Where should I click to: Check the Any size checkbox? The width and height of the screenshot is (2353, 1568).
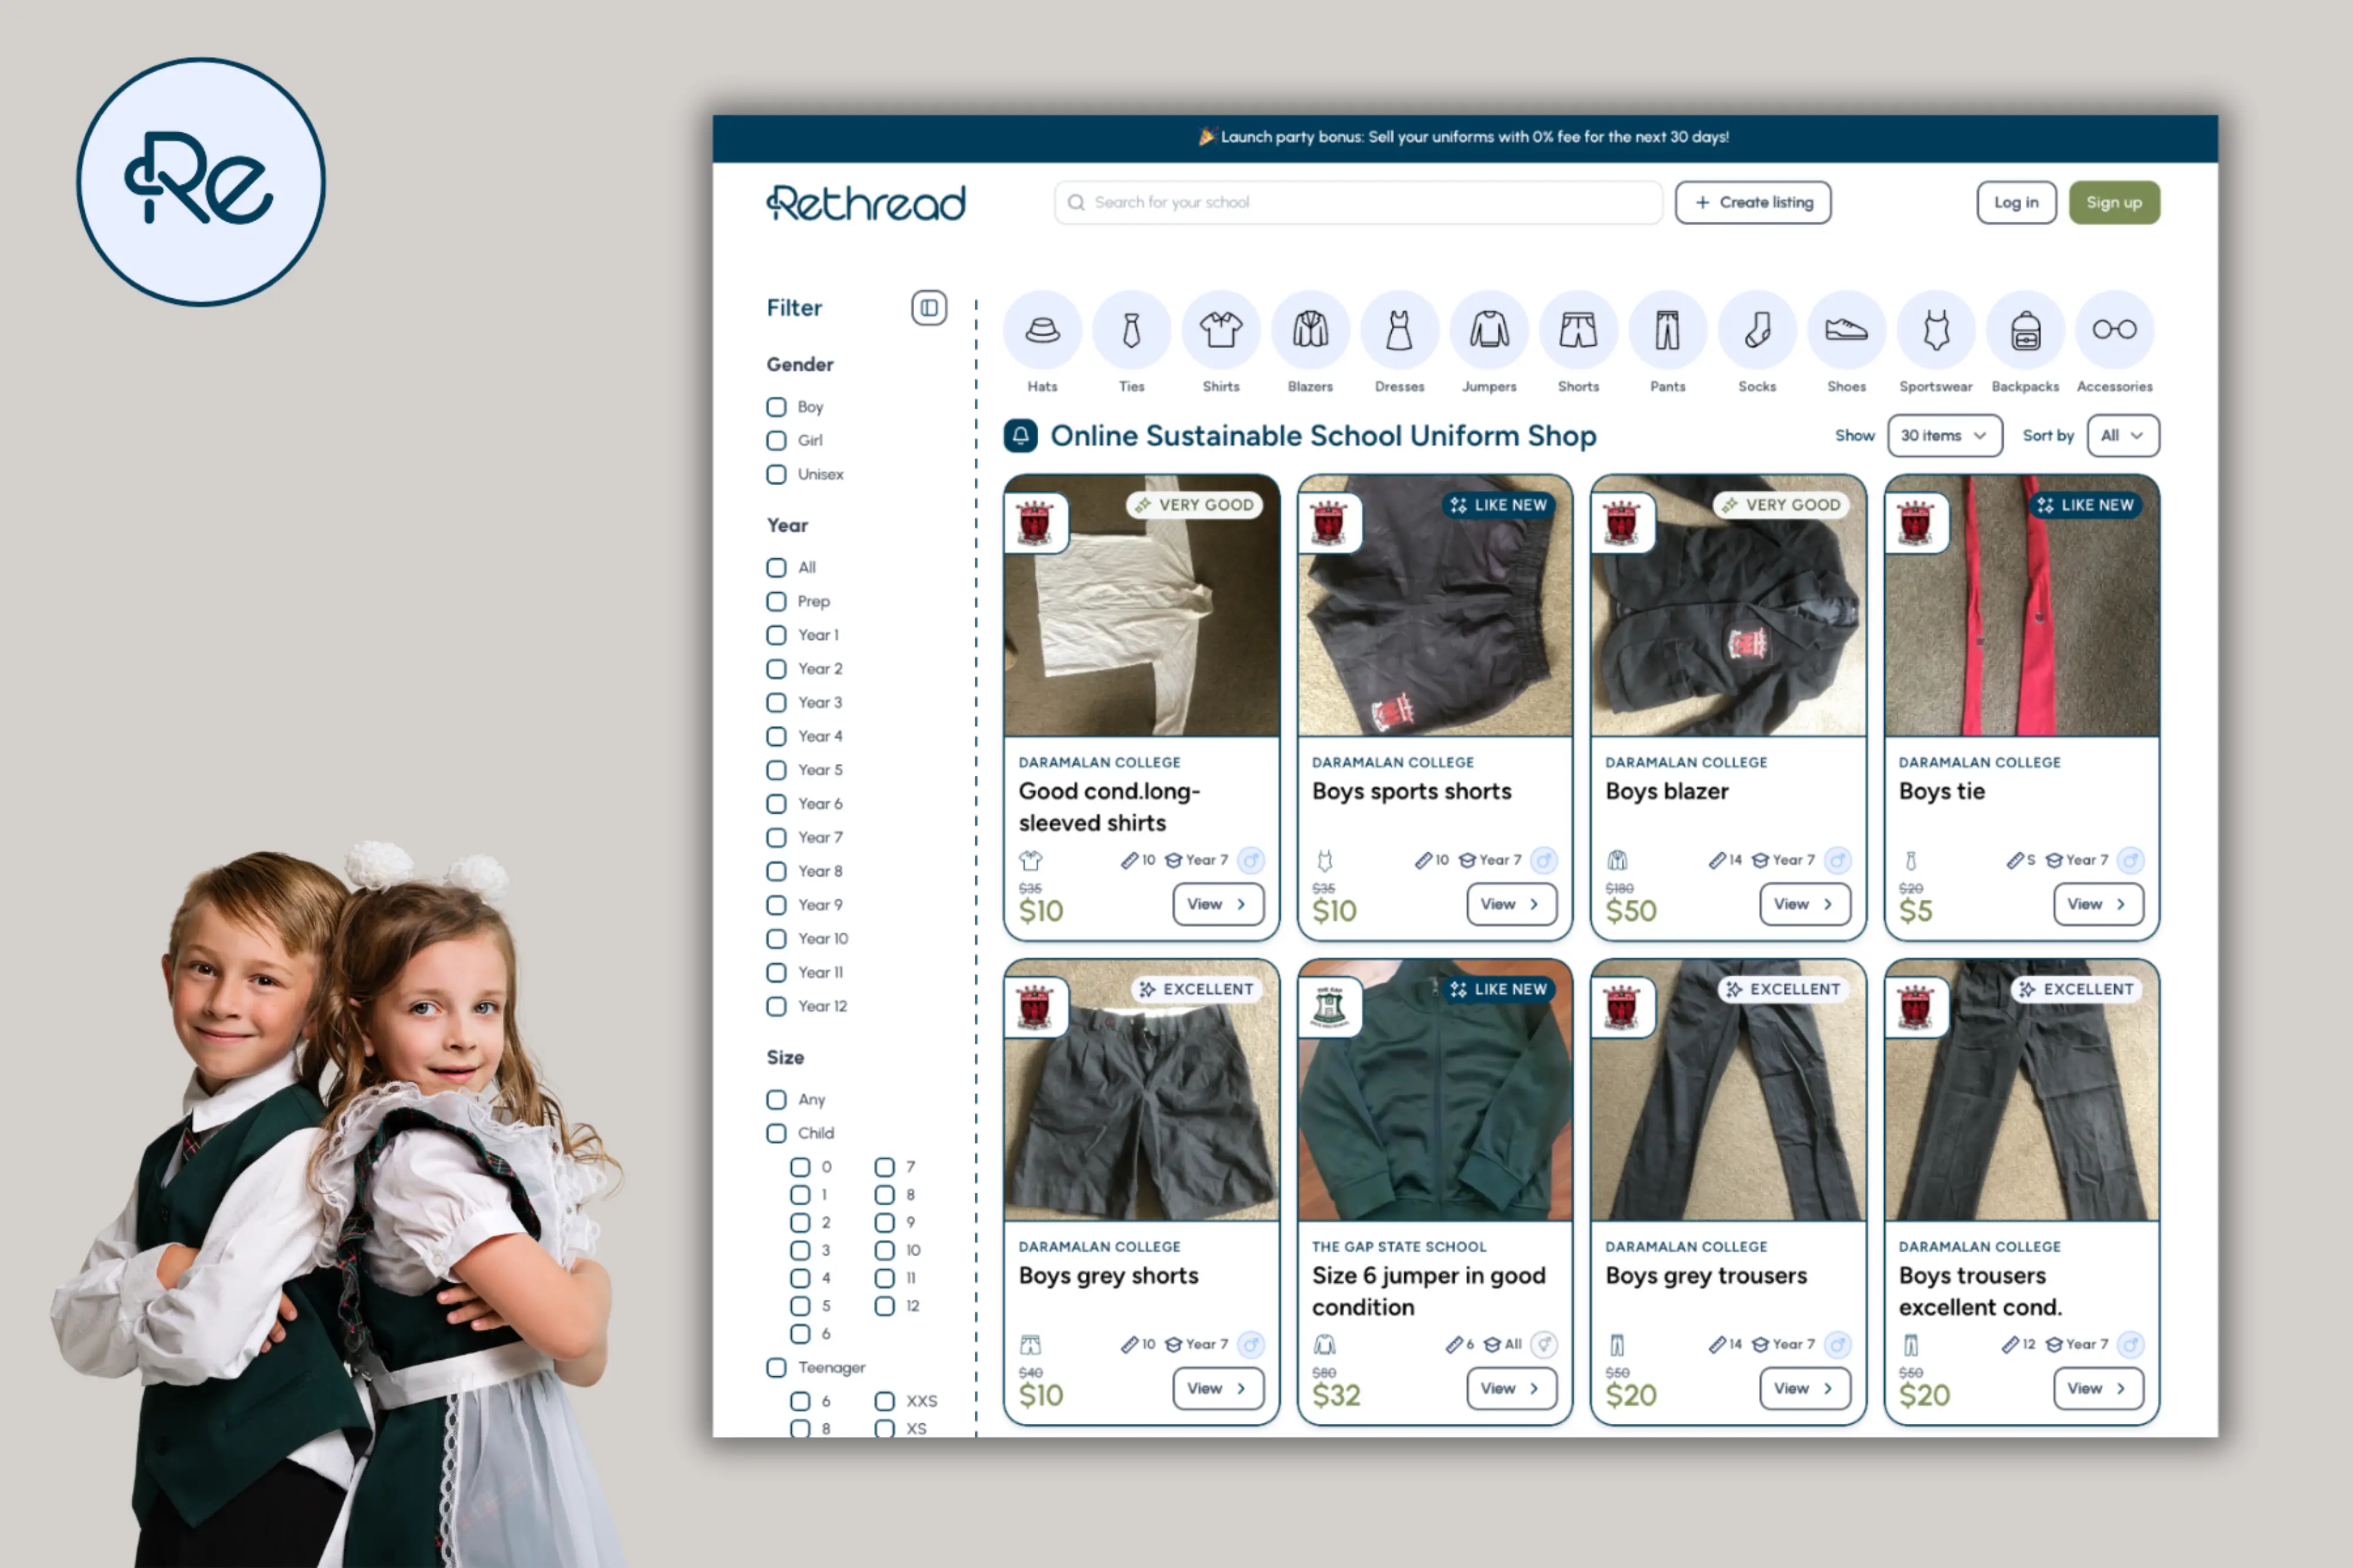point(776,1100)
